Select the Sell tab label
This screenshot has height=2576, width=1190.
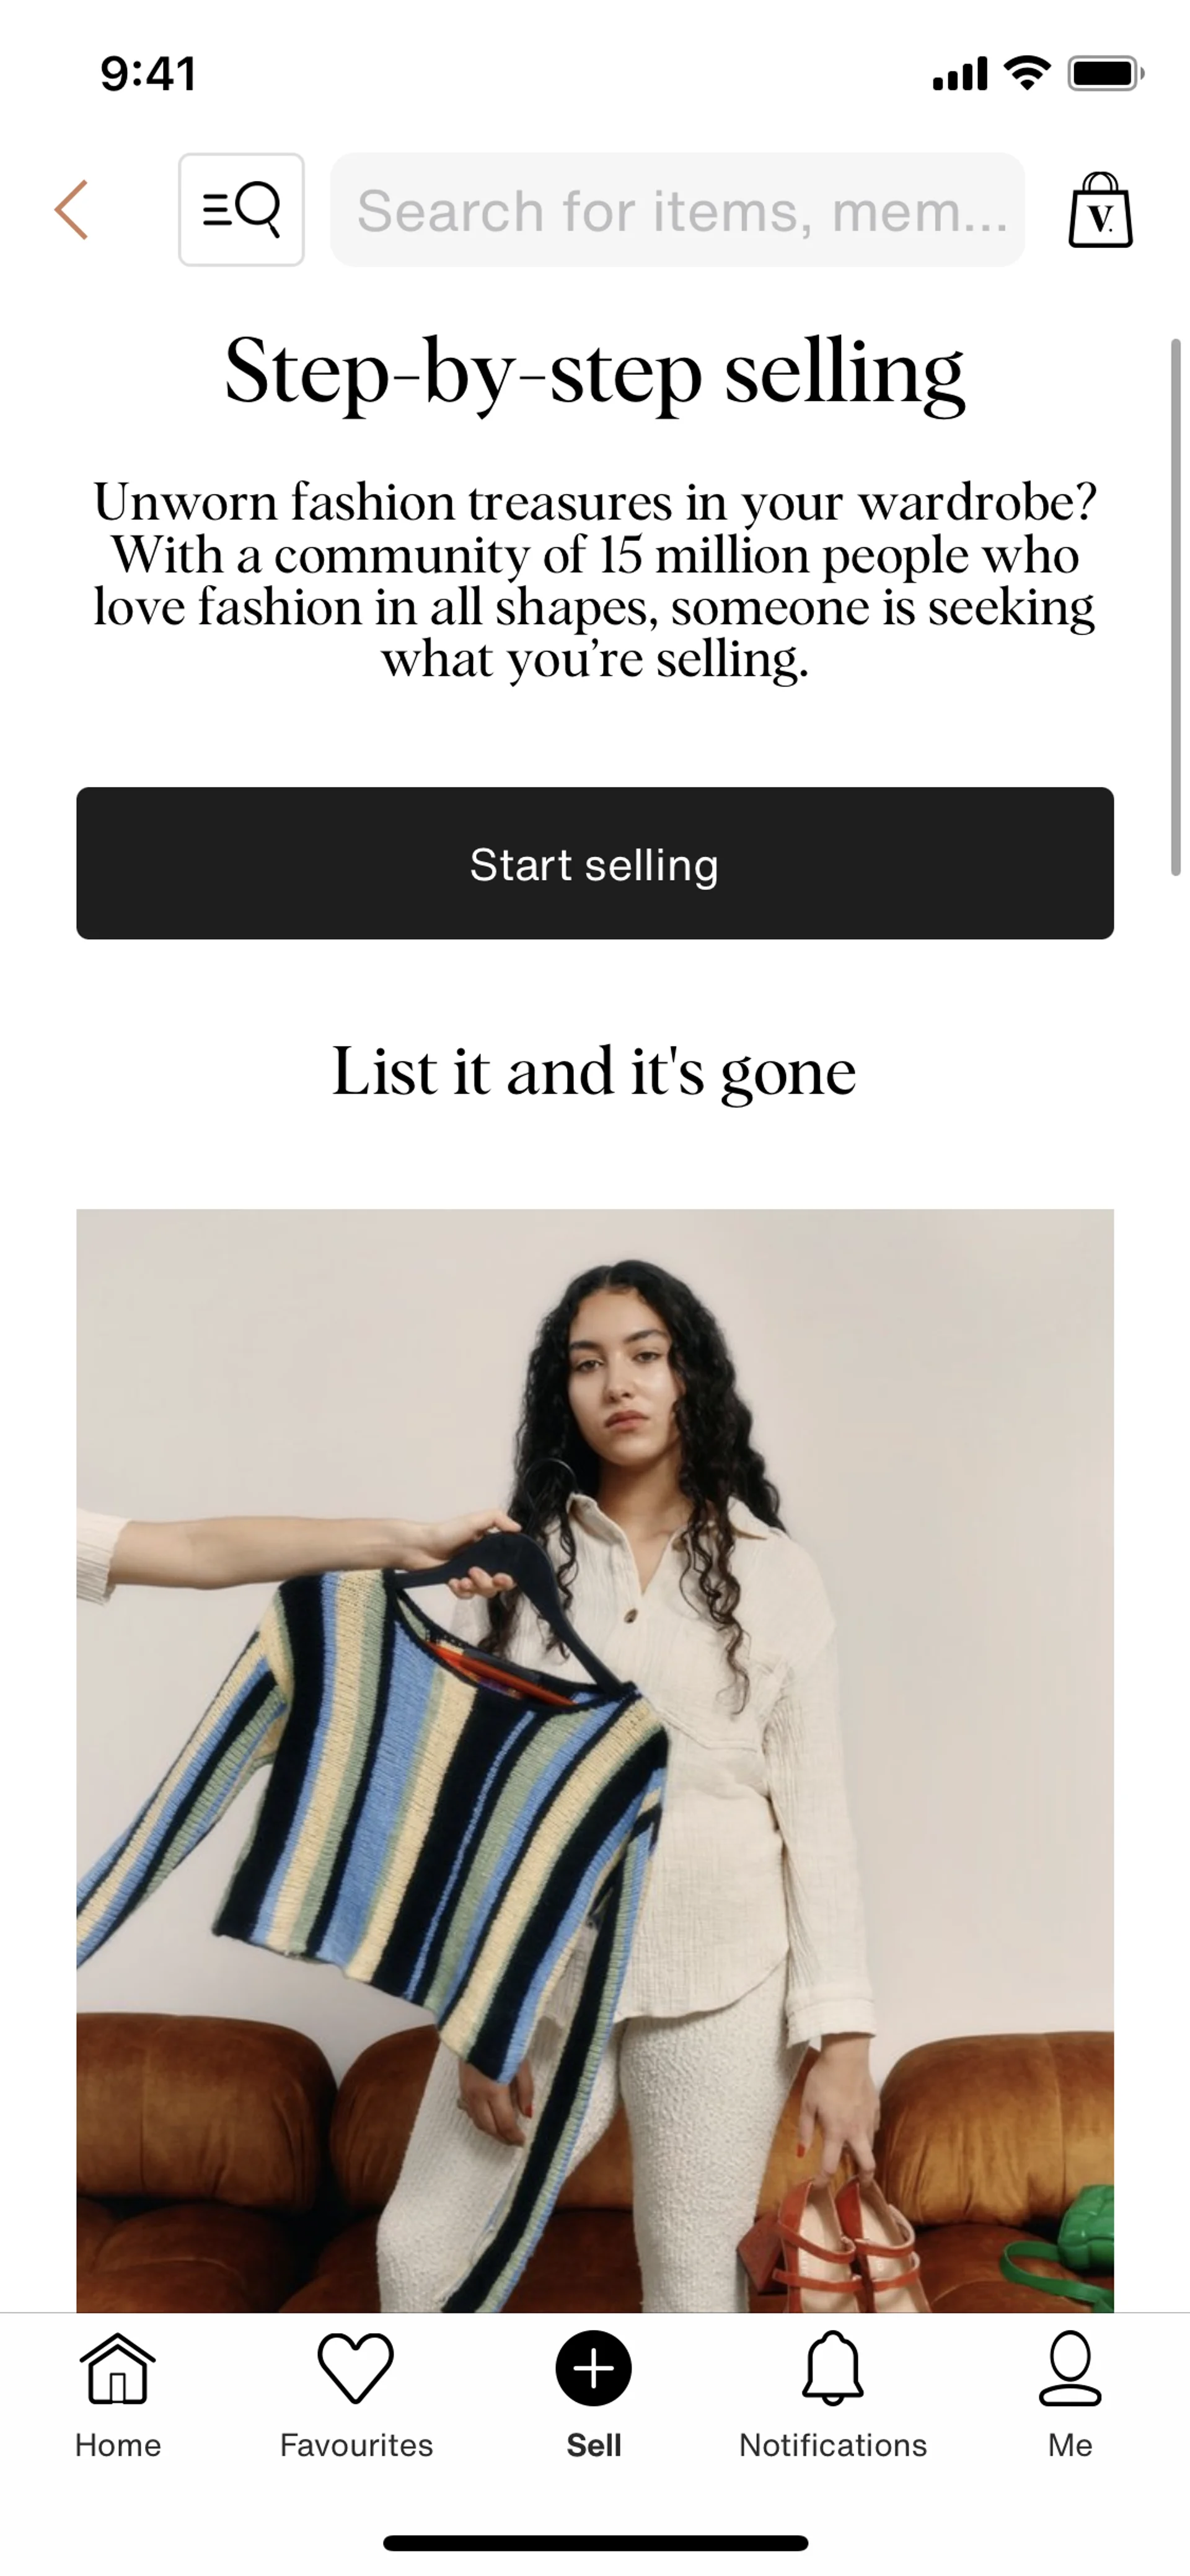coord(594,2445)
